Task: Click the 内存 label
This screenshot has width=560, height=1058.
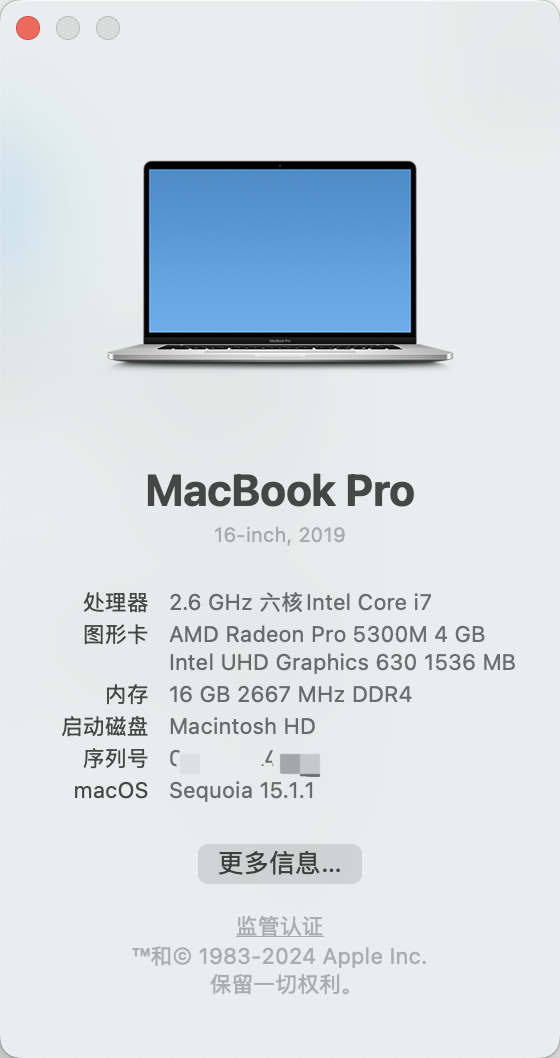Action: coord(126,694)
